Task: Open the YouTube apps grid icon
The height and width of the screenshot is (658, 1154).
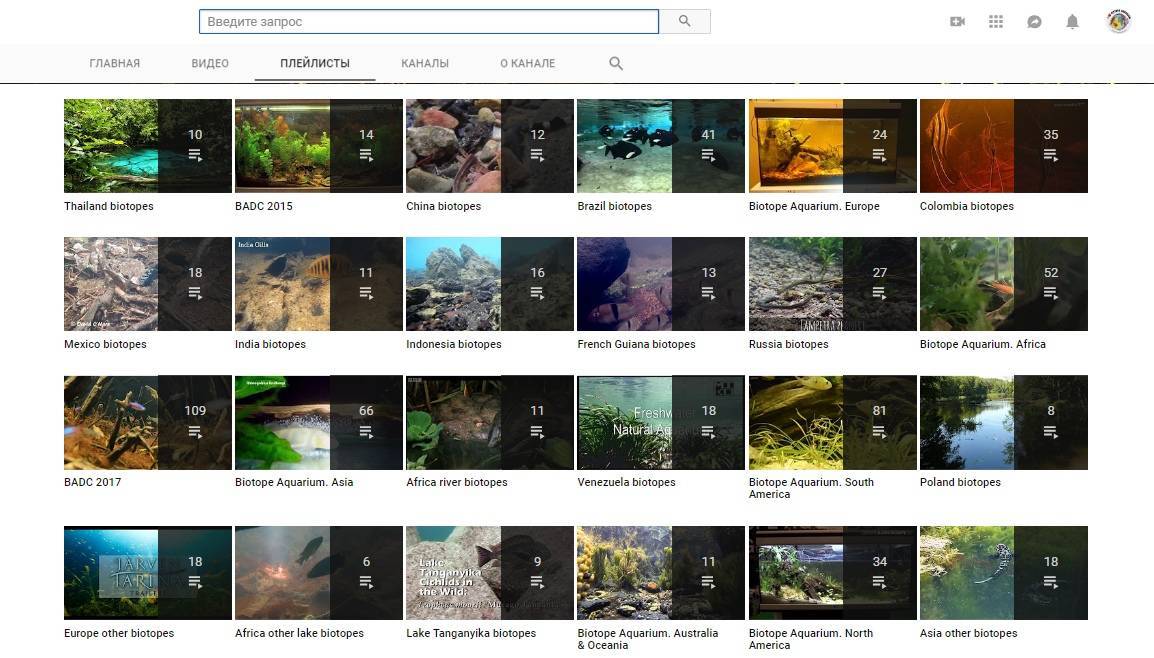Action: point(996,21)
